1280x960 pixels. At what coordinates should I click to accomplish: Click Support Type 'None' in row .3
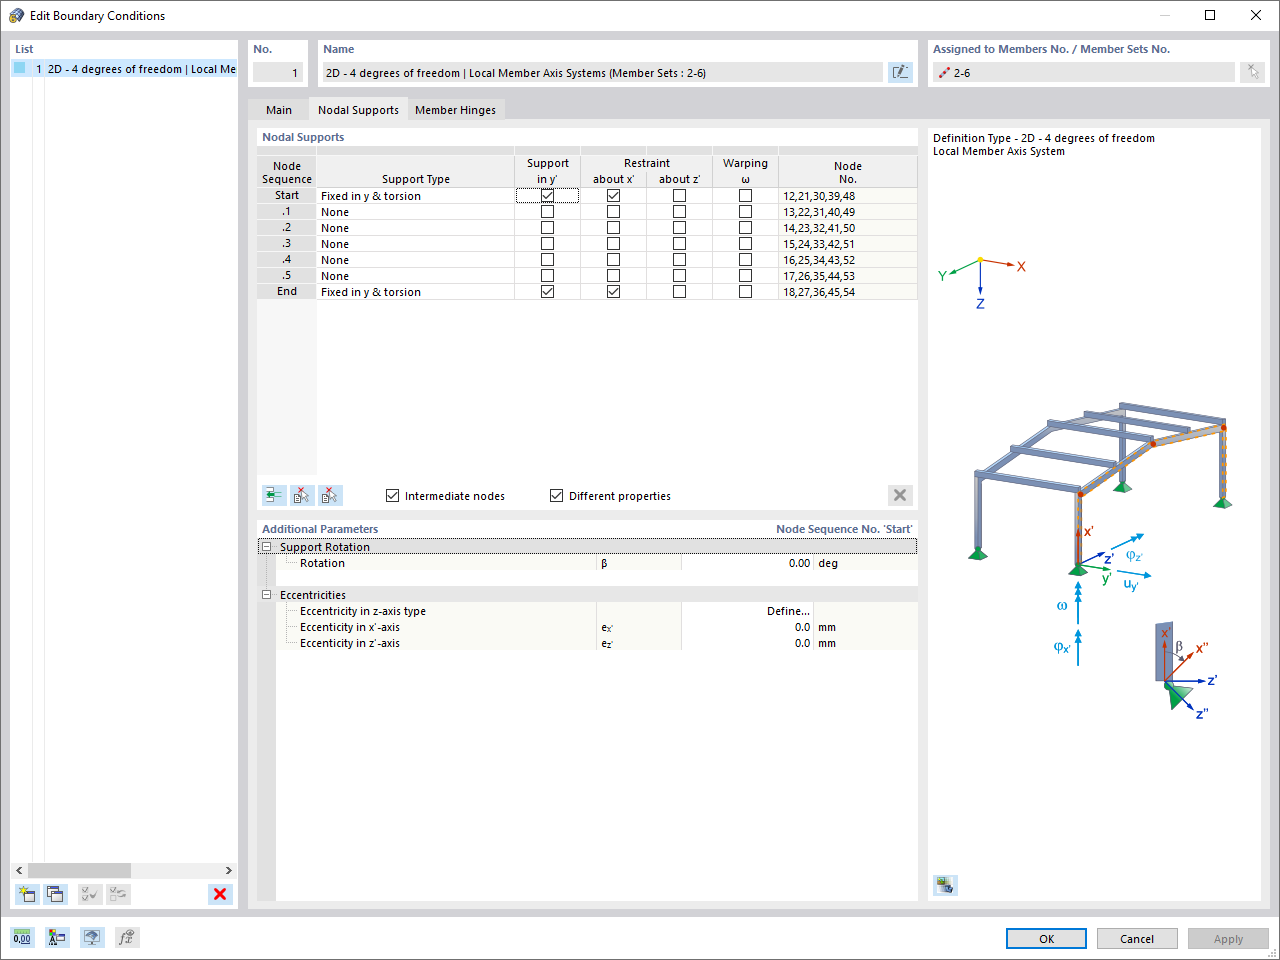pyautogui.click(x=415, y=244)
